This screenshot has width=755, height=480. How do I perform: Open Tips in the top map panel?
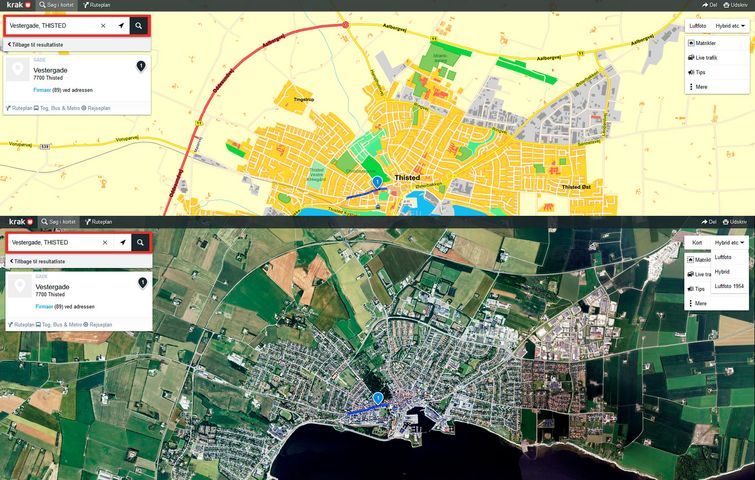(699, 72)
